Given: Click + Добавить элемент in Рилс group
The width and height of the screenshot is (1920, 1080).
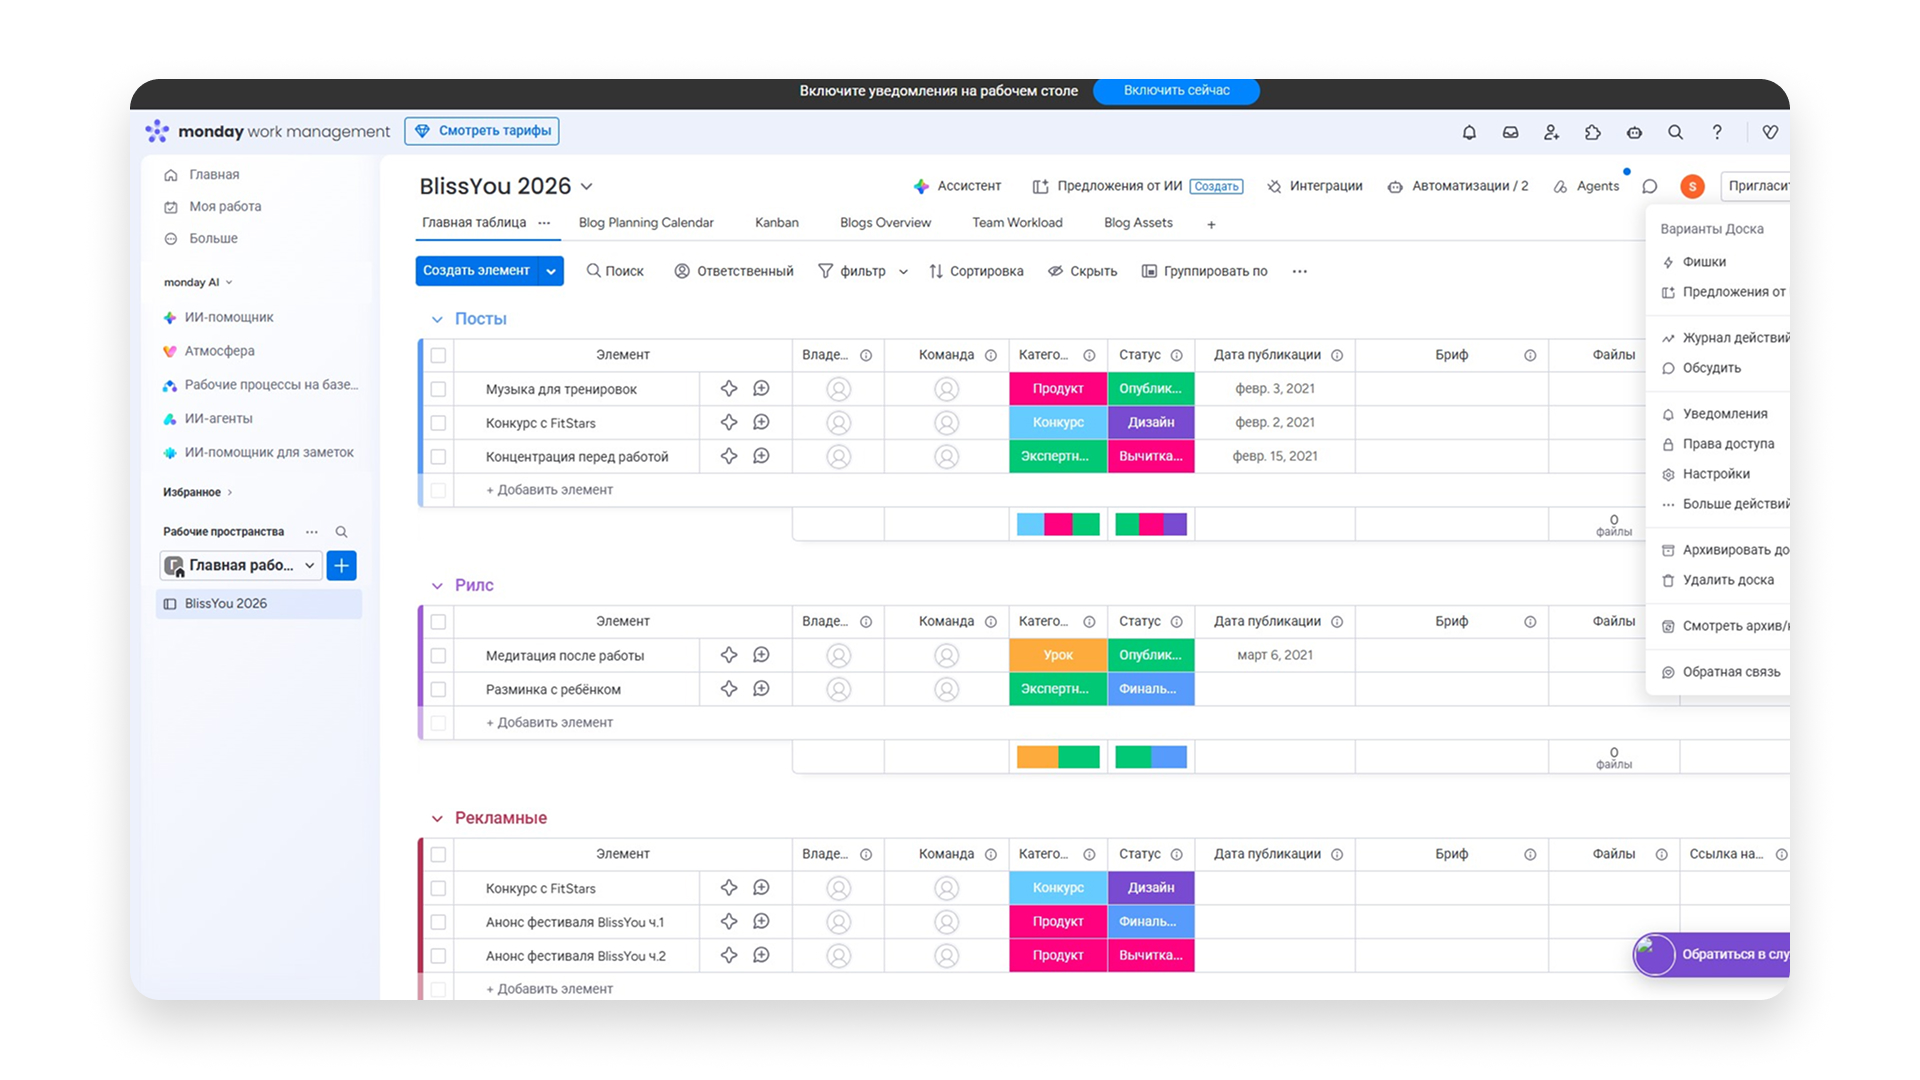Looking at the screenshot, I should 549,723.
